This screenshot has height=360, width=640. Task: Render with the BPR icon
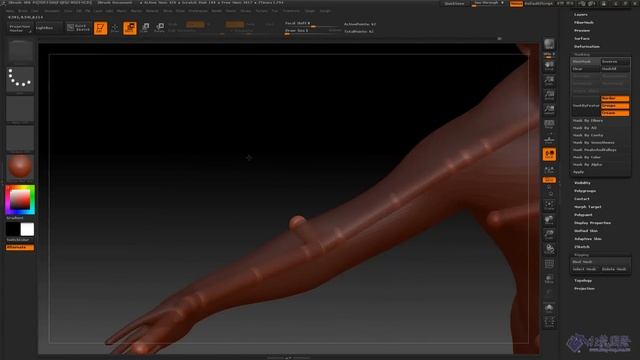549,44
